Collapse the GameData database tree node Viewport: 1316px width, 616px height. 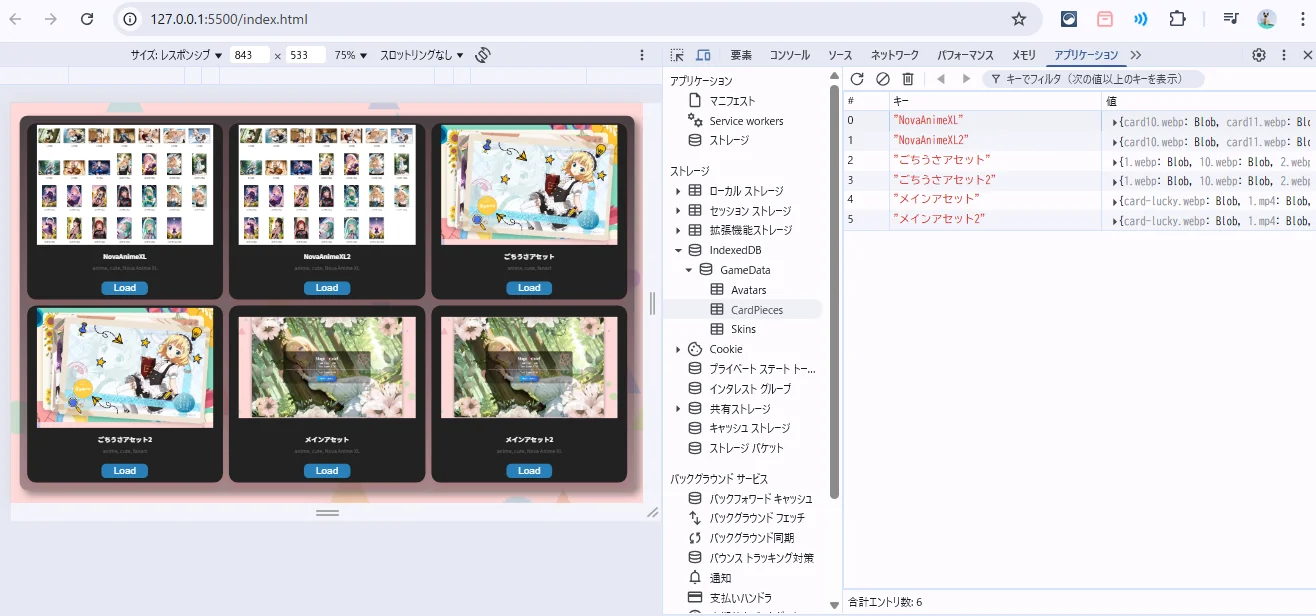(x=689, y=270)
